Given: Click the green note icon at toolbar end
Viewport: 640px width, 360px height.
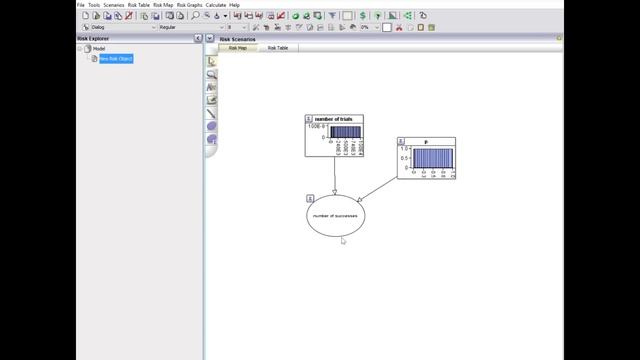Looking at the screenshot, I should [431, 27].
